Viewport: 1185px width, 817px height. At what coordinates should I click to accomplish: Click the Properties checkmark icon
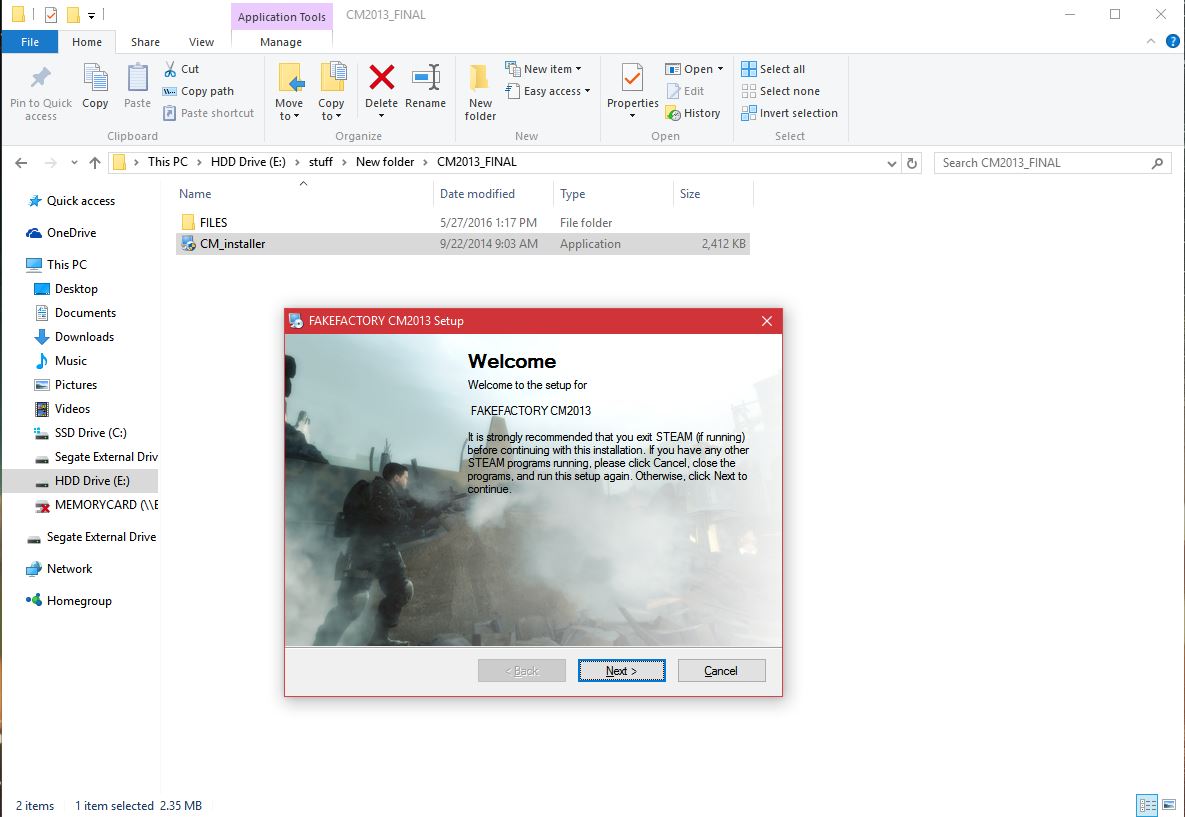(633, 77)
